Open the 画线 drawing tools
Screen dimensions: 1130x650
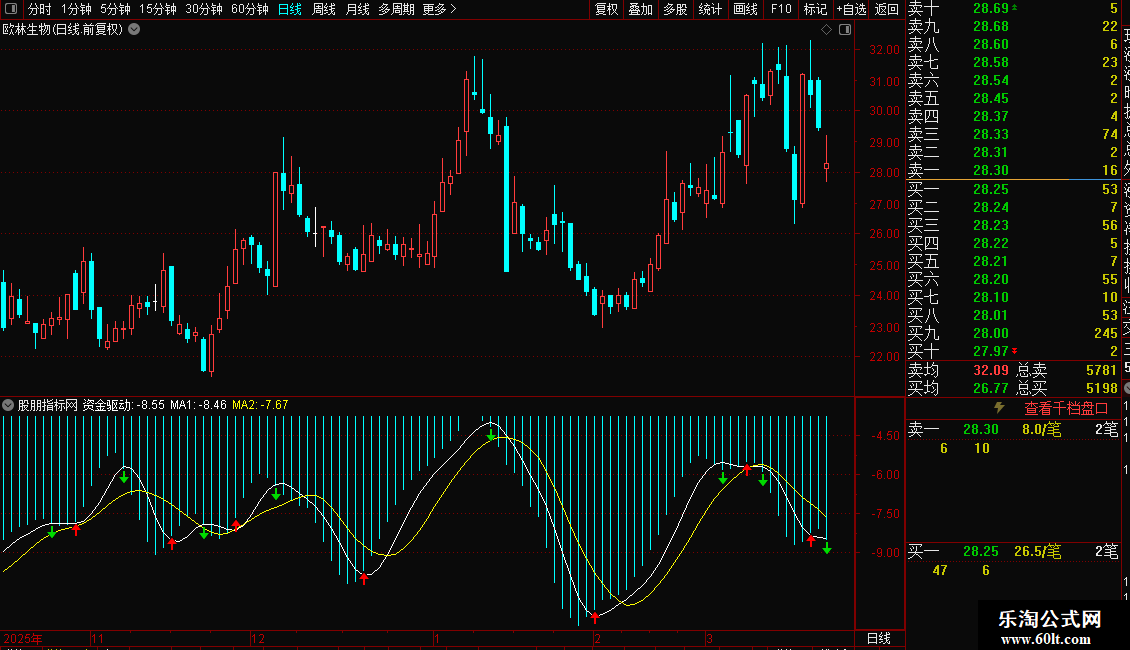point(745,9)
